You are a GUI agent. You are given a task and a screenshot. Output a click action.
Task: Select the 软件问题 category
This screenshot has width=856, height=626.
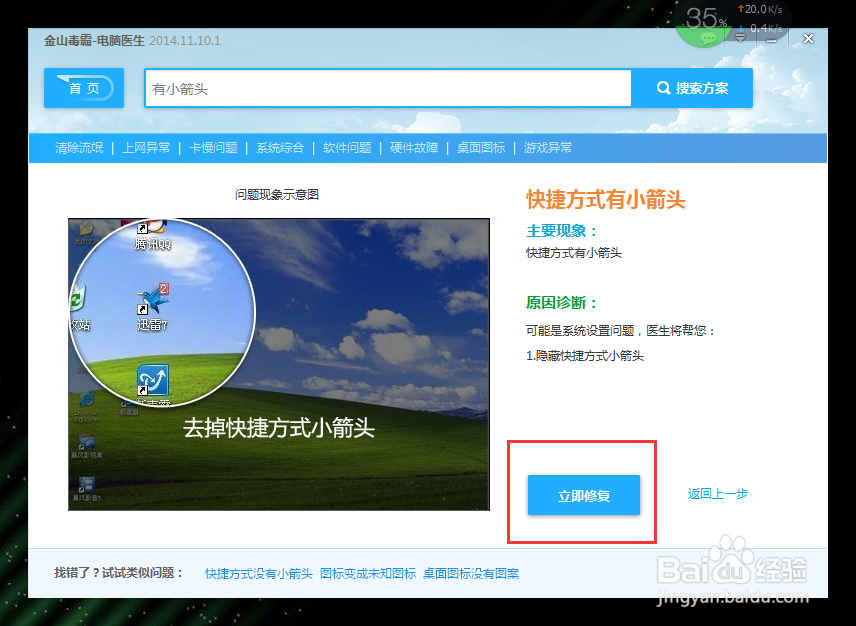[x=347, y=148]
